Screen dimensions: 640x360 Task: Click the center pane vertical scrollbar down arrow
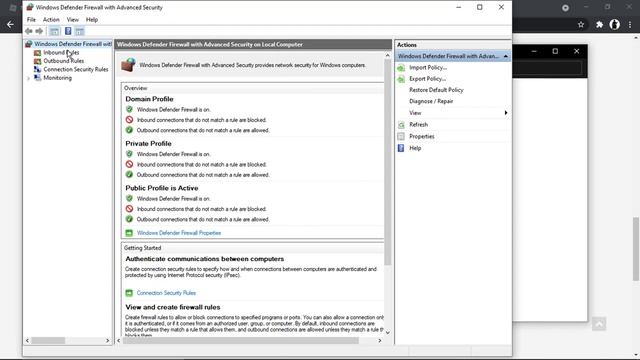(387, 332)
